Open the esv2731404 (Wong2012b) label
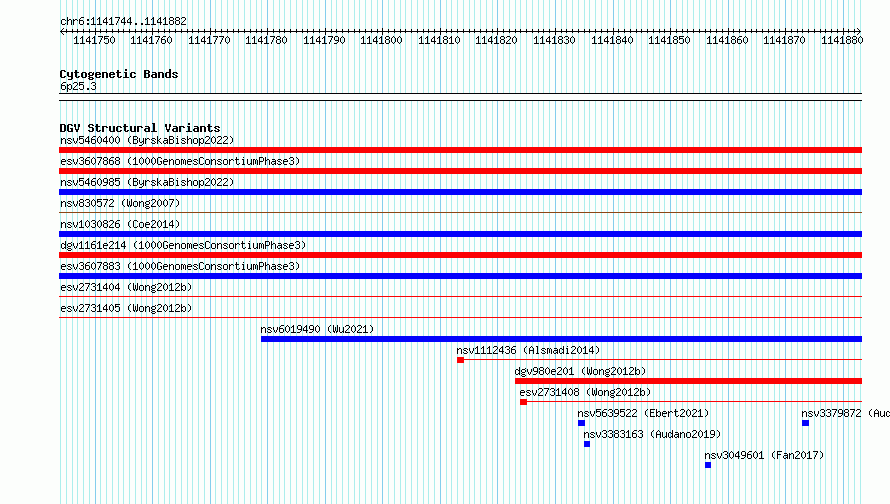The width and height of the screenshot is (890, 504). 126,287
